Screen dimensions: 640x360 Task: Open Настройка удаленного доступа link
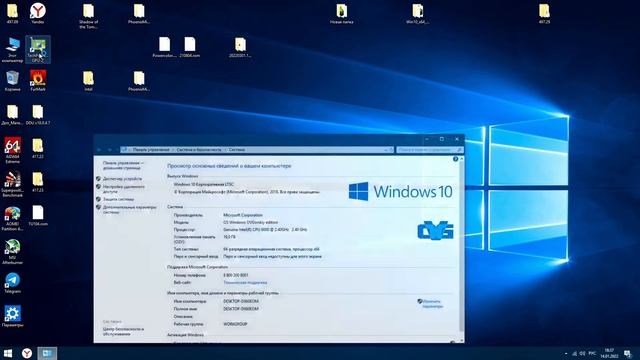point(123,189)
